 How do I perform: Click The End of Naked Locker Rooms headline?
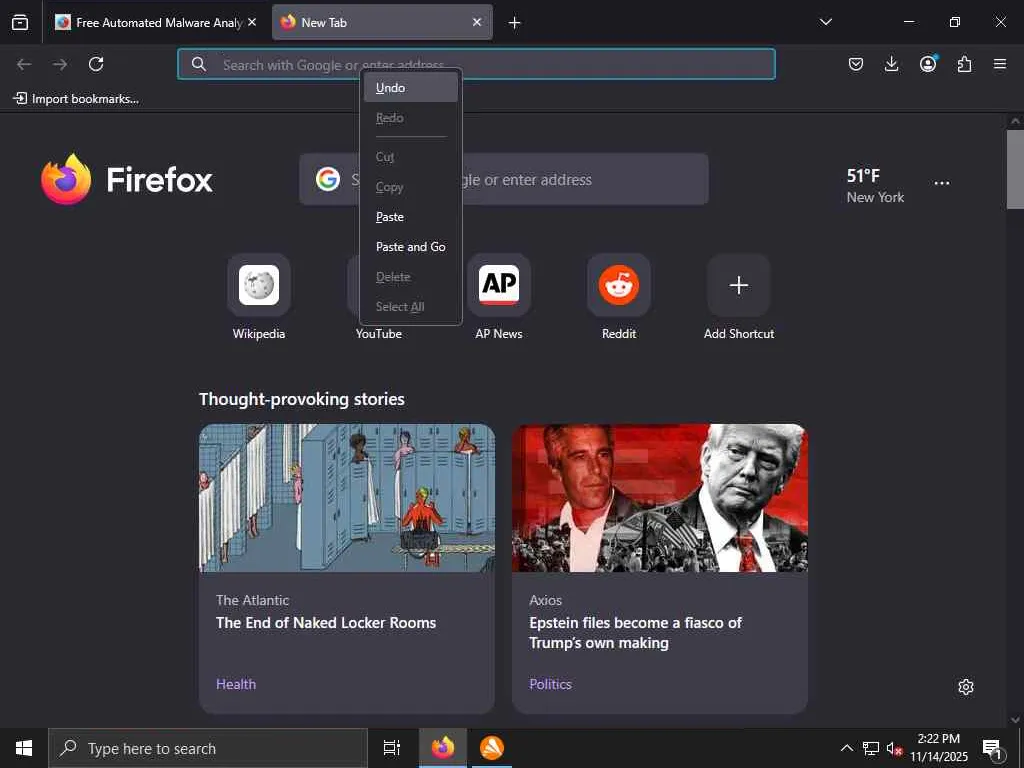326,623
